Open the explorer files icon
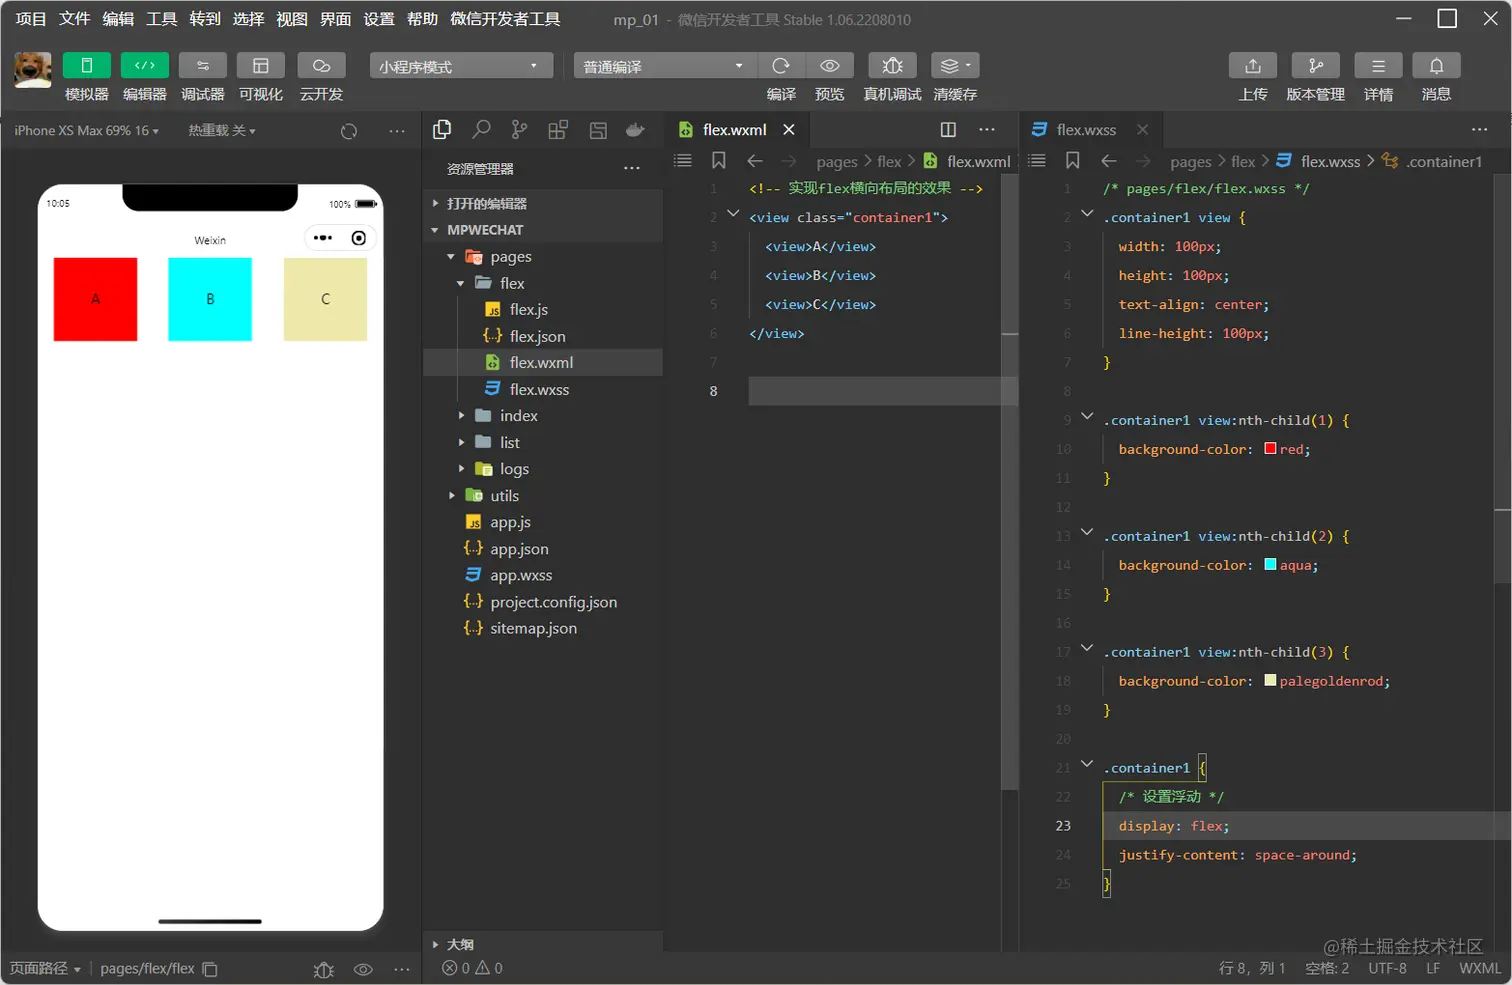 (x=442, y=129)
